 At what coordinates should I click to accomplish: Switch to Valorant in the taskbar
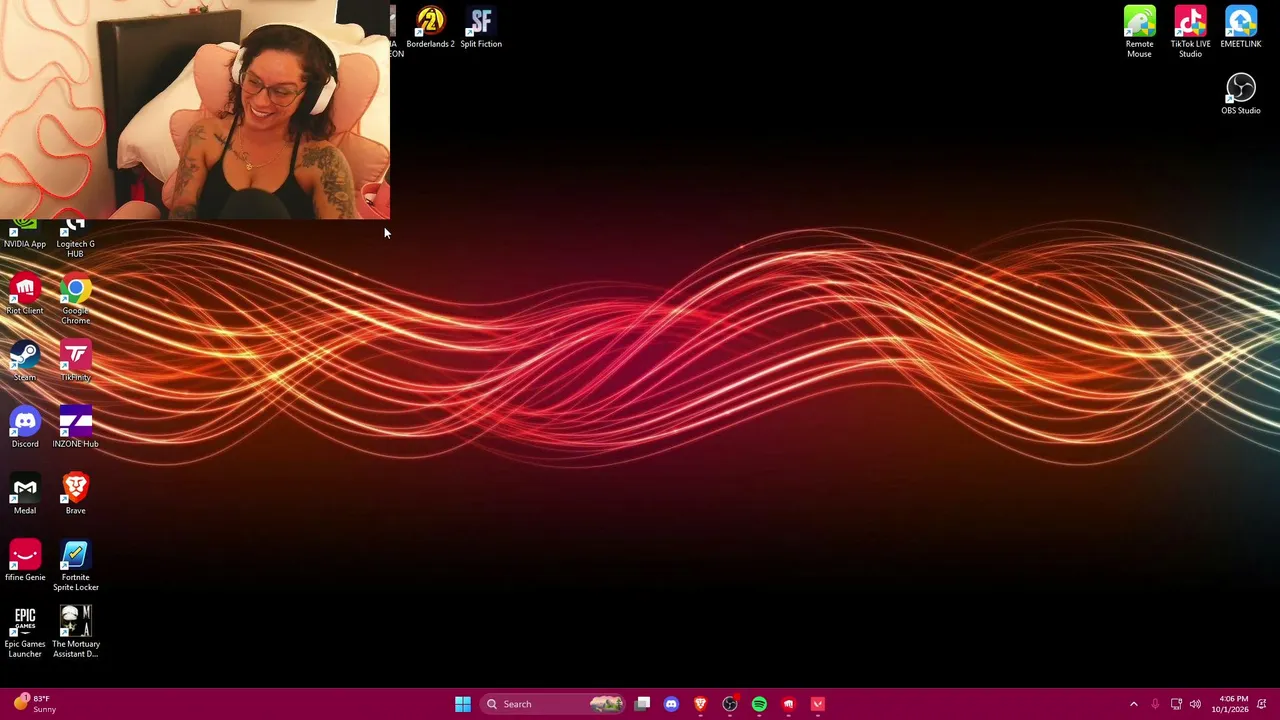818,704
